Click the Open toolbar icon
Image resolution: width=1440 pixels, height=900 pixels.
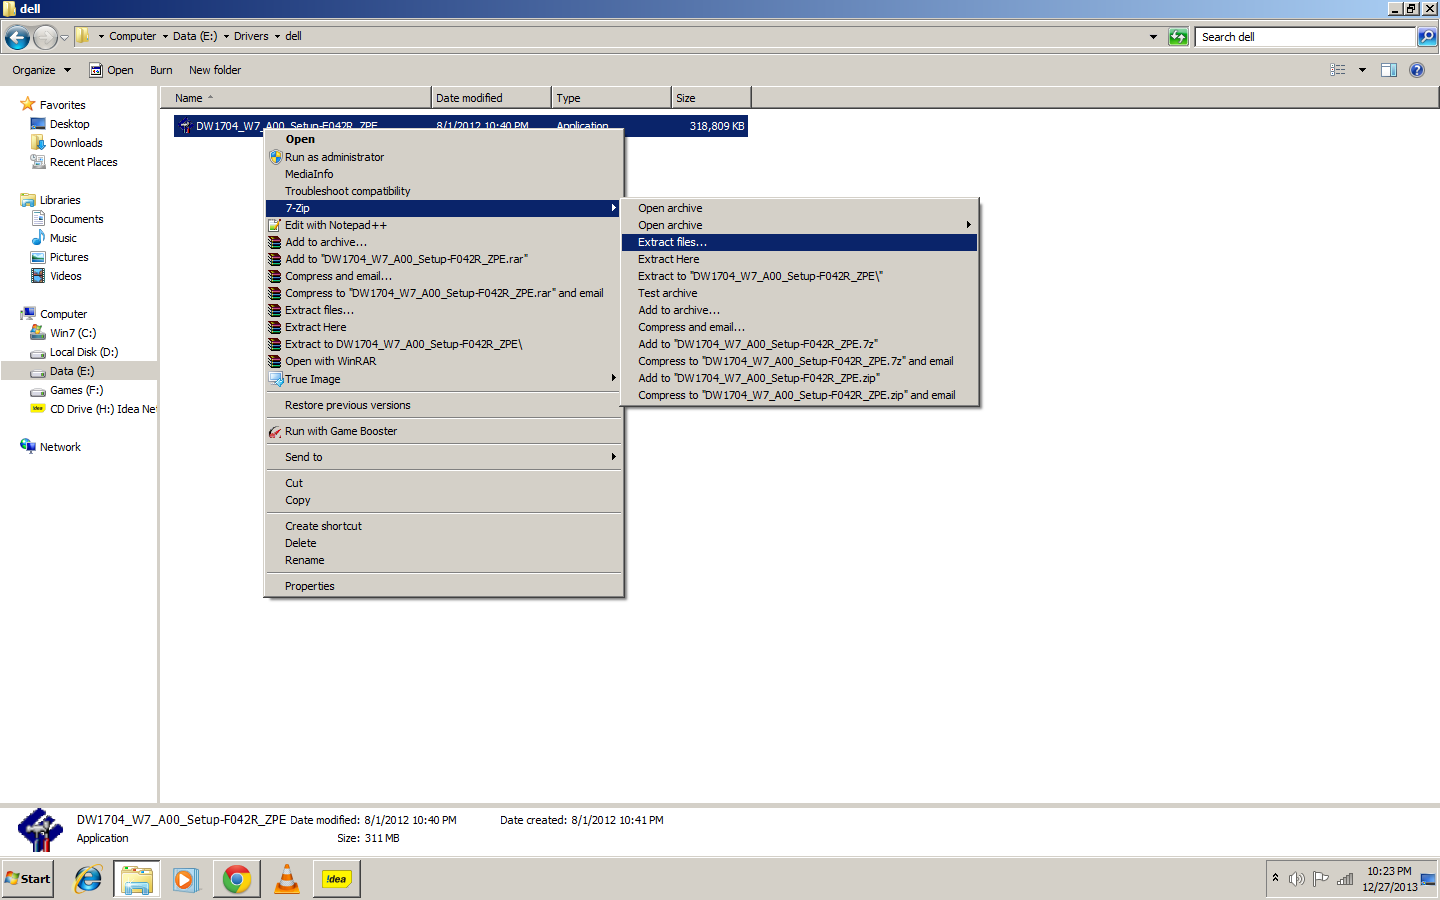pos(96,70)
